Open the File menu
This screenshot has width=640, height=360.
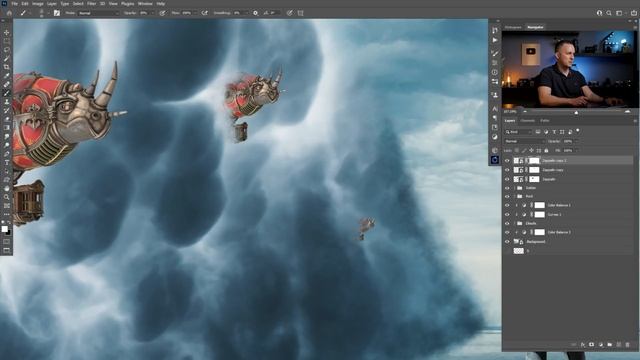click(x=14, y=3)
